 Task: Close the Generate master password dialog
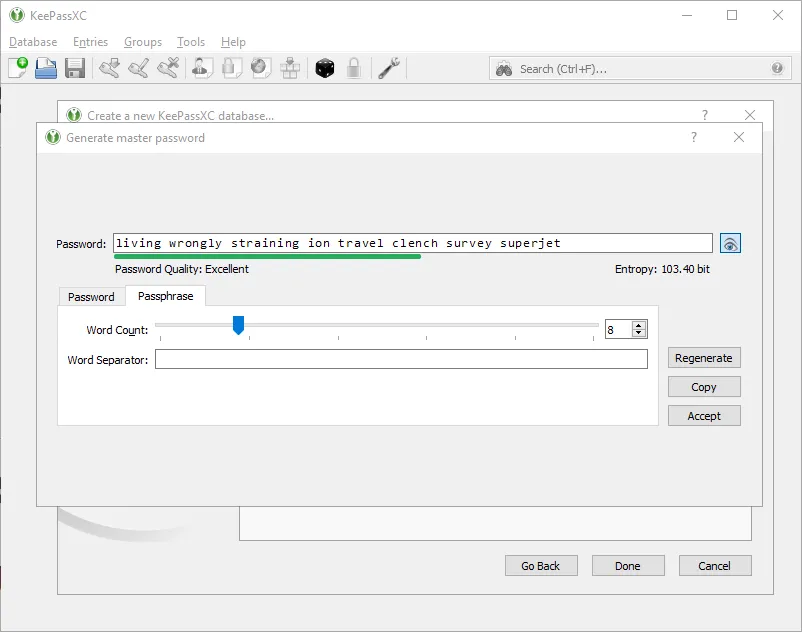pyautogui.click(x=739, y=137)
